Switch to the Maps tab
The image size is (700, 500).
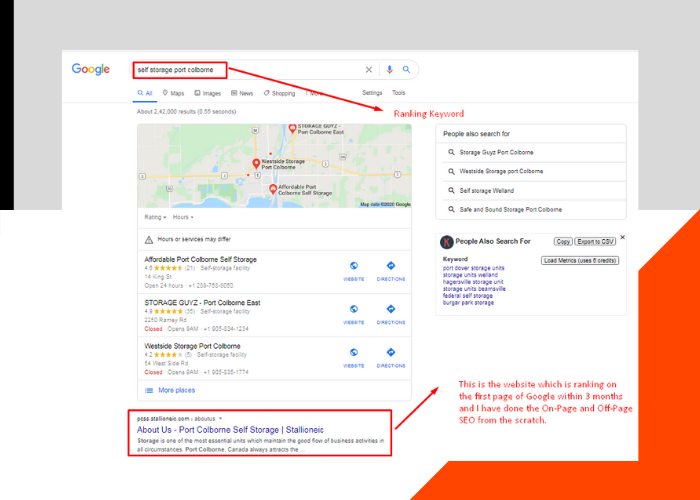tap(173, 93)
